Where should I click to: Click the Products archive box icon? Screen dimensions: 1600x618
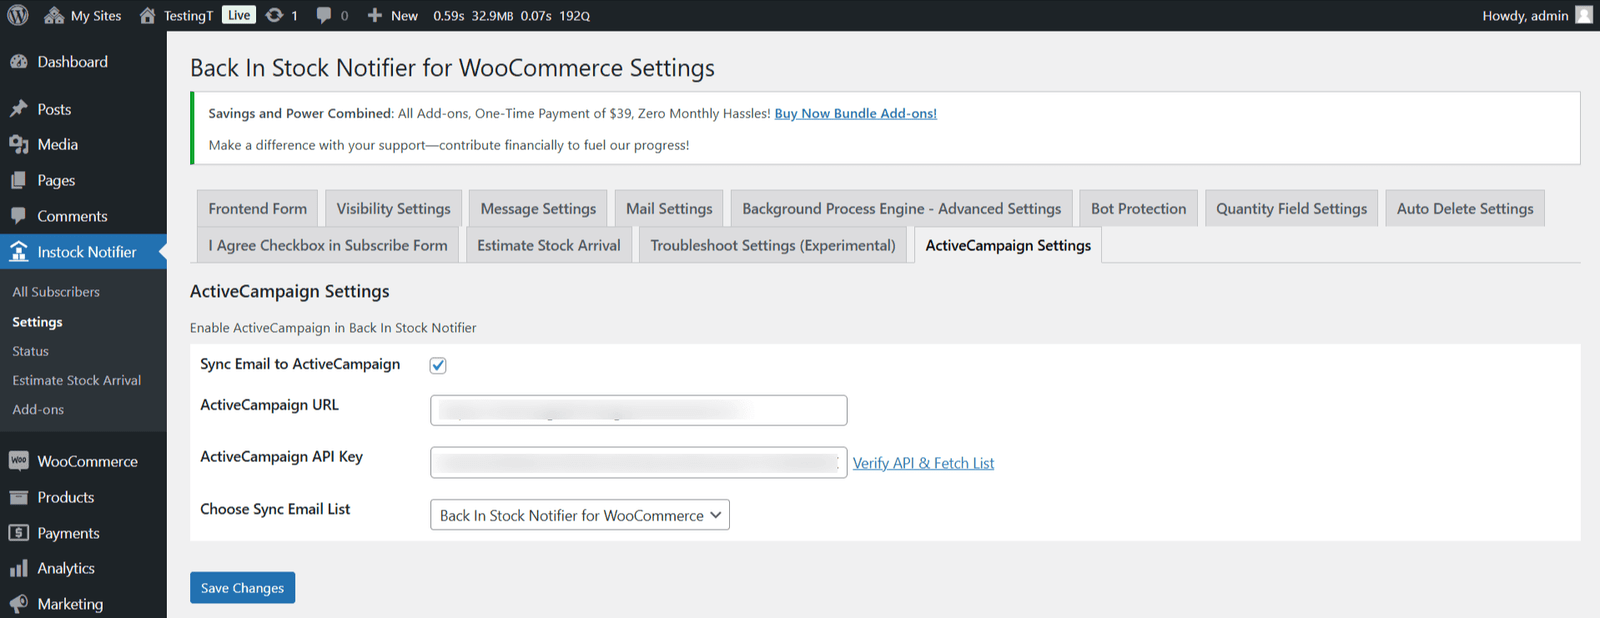[x=19, y=497]
